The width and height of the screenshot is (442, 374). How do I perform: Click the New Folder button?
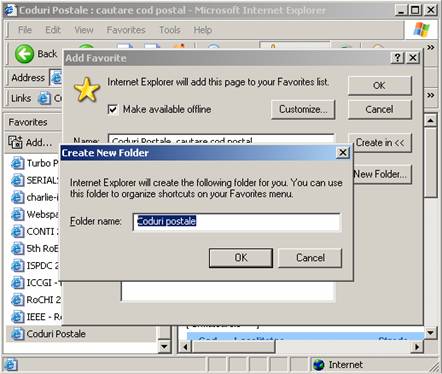click(382, 174)
